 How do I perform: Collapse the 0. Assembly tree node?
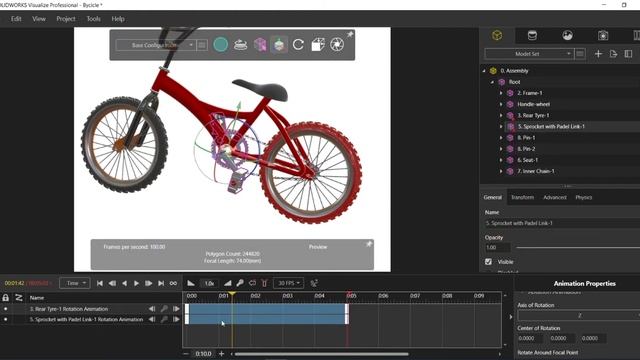[484, 71]
